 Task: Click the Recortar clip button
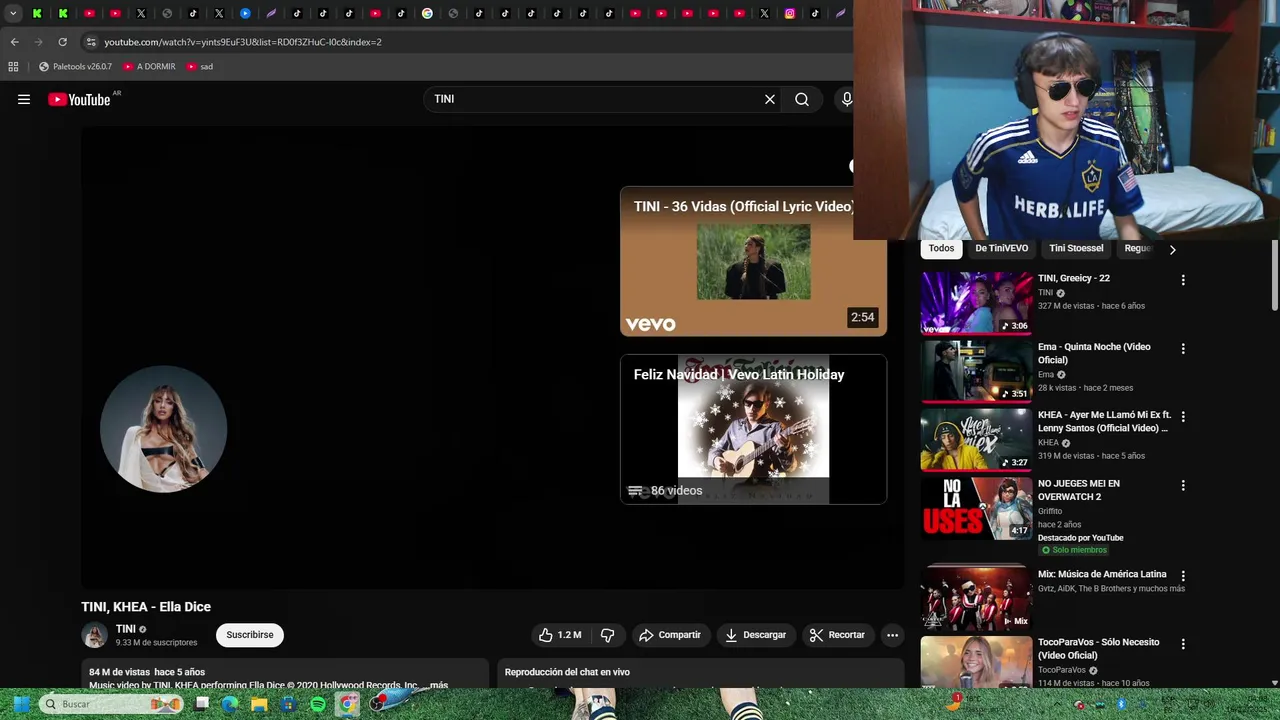tap(837, 635)
